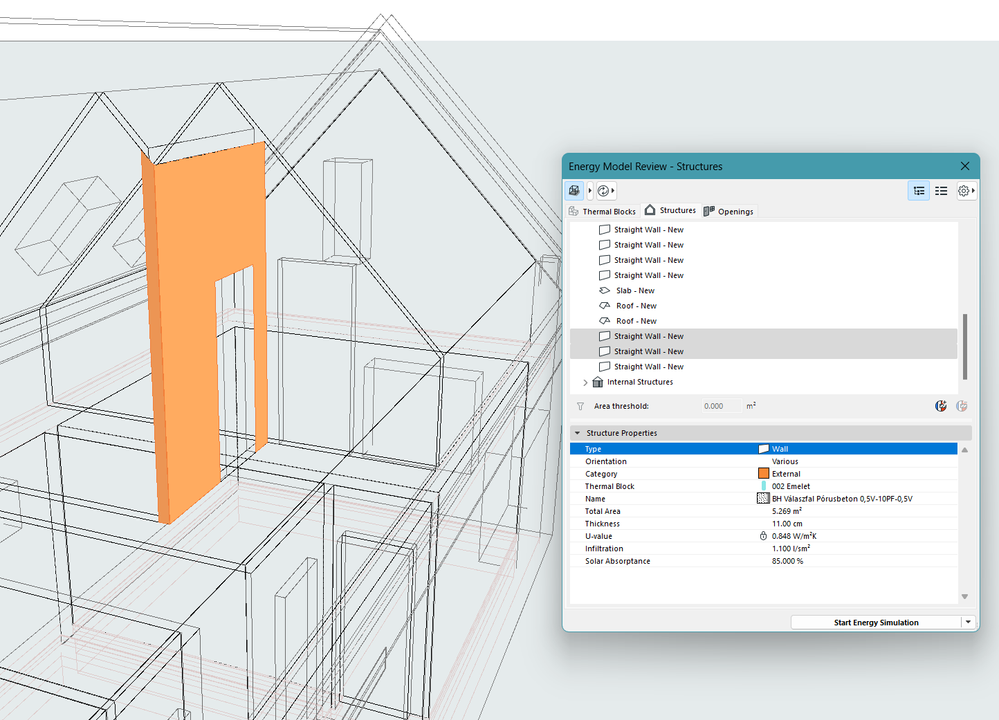Click the hatch fill icon in the Name row
Image resolution: width=999 pixels, height=720 pixels.
[763, 498]
